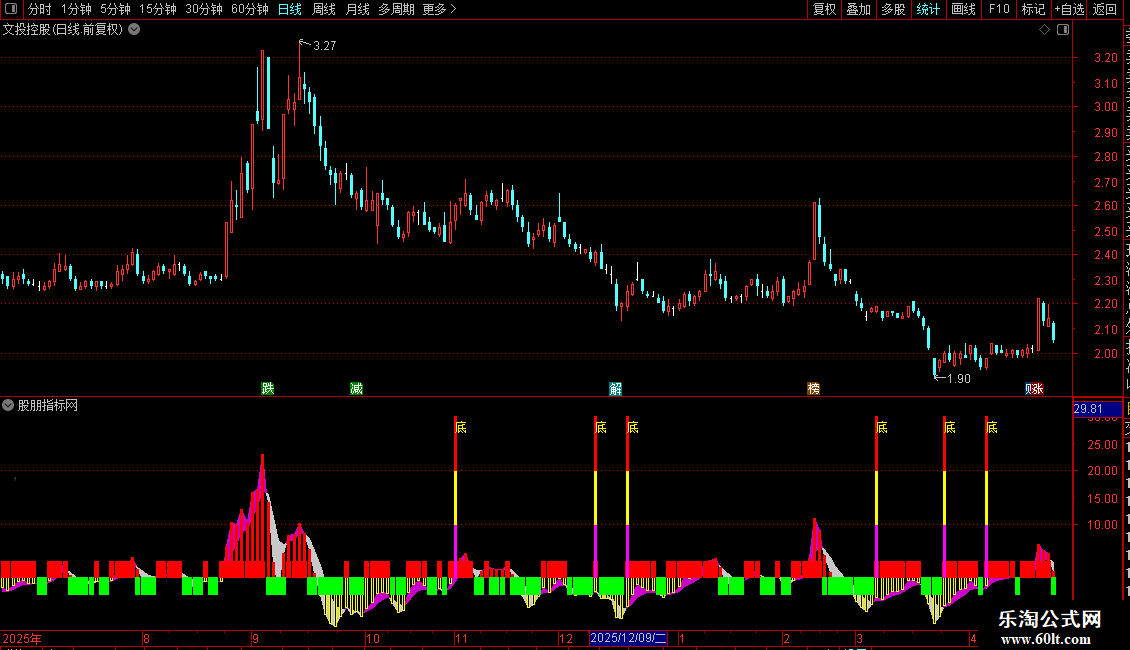Select the 30分钟 period
The height and width of the screenshot is (650, 1130).
pyautogui.click(x=204, y=9)
